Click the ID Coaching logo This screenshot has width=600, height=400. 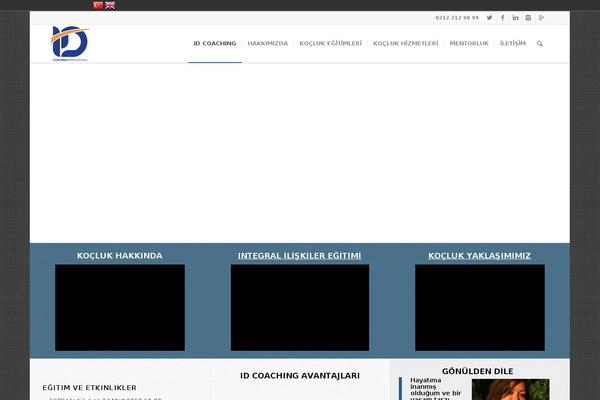tap(70, 43)
